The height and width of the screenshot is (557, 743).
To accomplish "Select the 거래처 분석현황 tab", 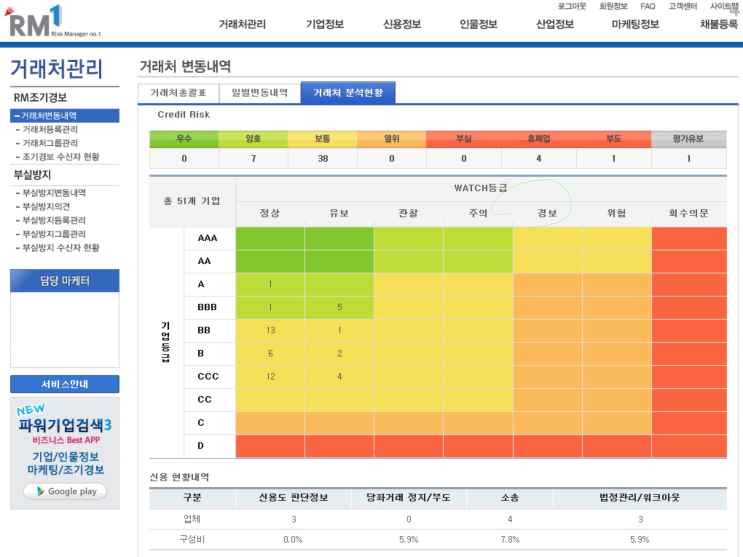I will coord(348,93).
